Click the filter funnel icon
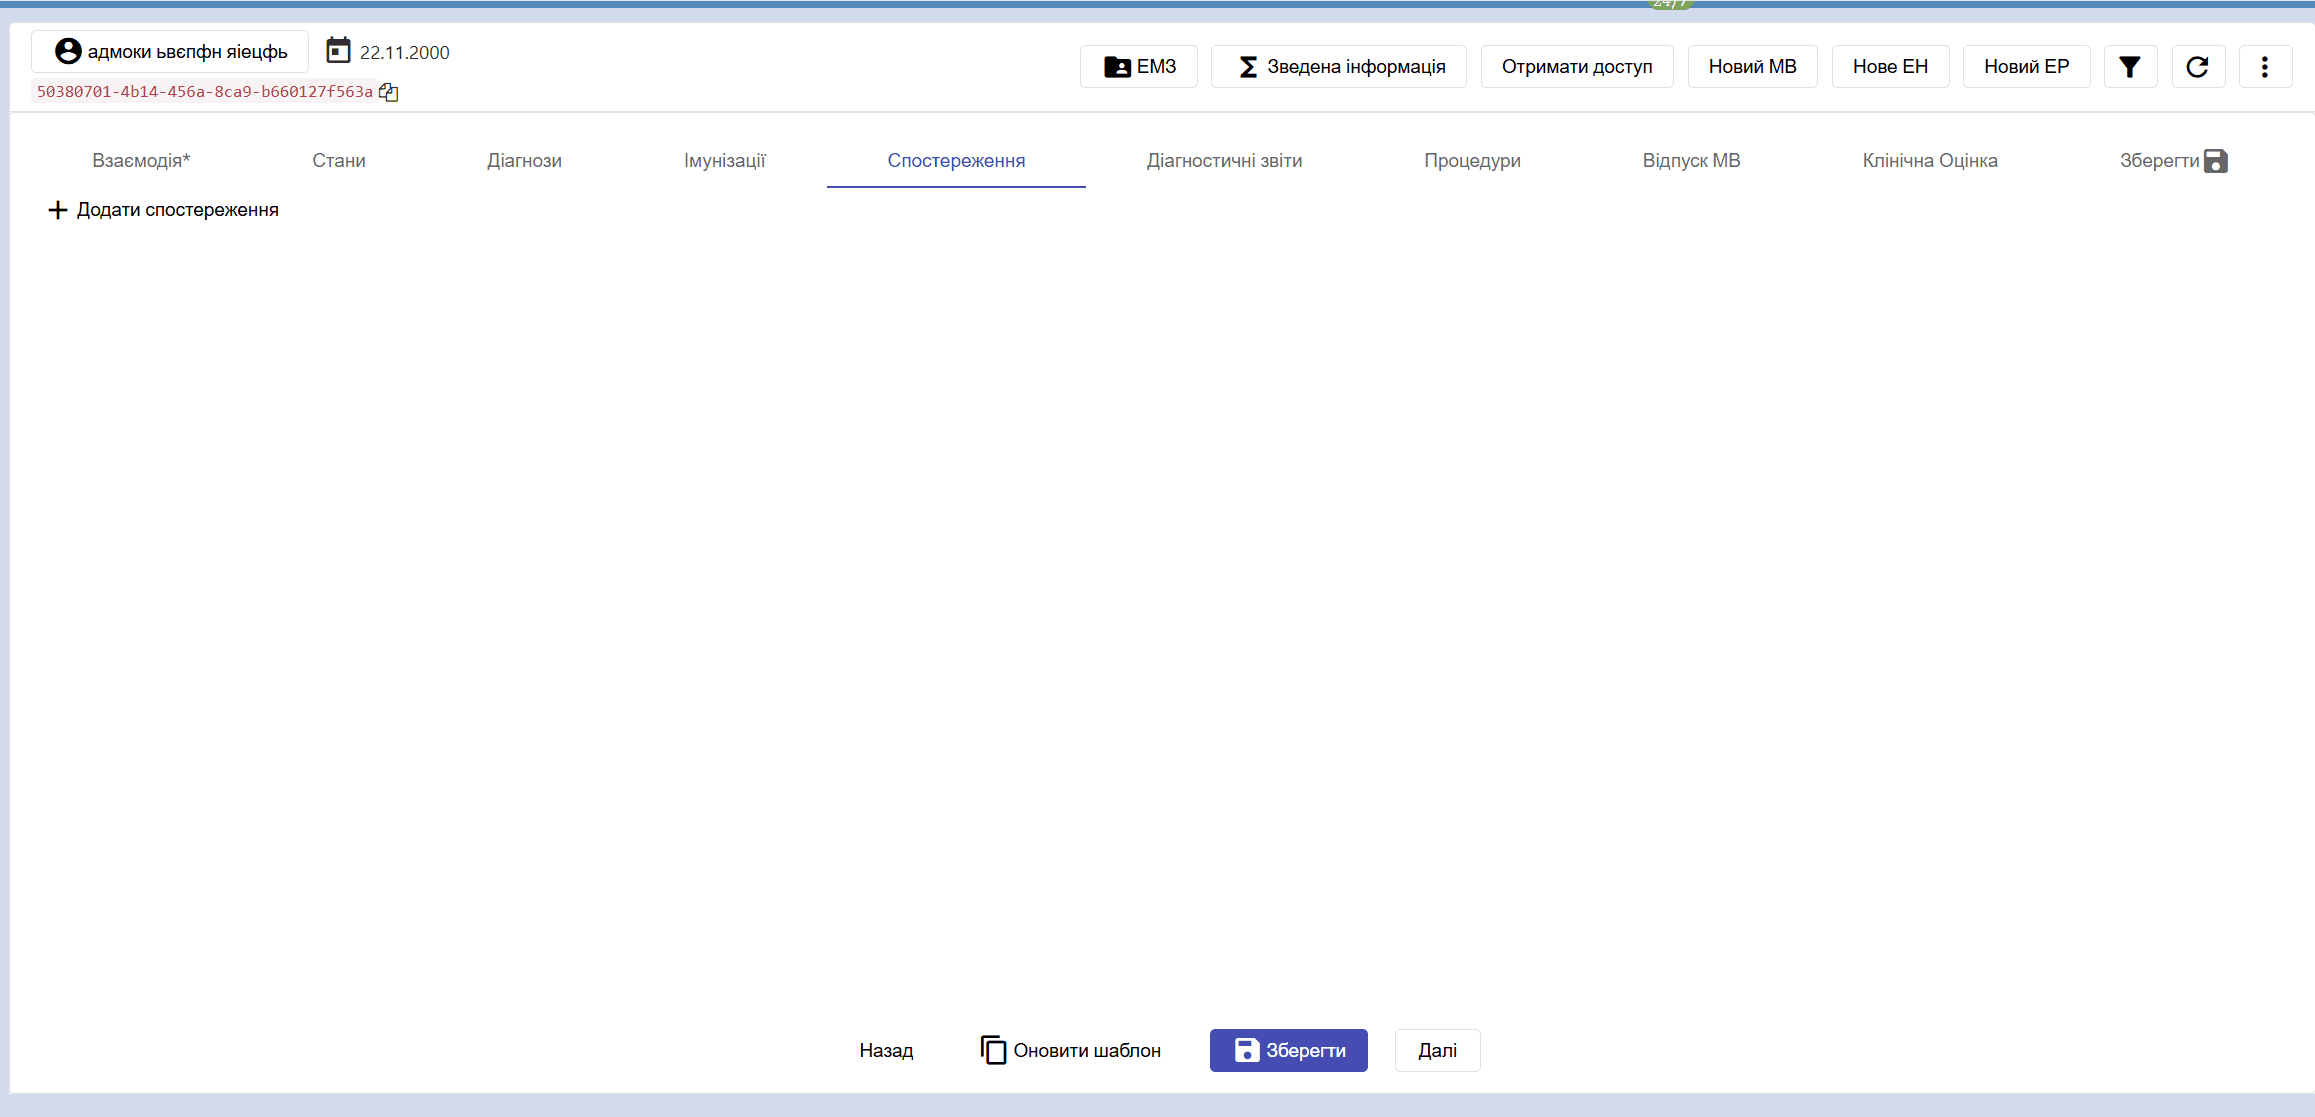The height and width of the screenshot is (1117, 2315). click(2130, 67)
